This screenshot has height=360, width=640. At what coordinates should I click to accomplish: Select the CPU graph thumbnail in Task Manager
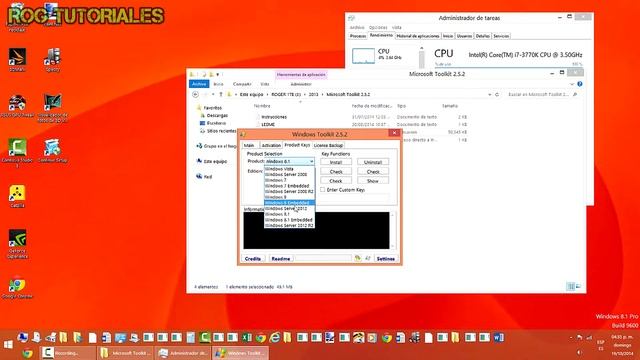point(363,56)
